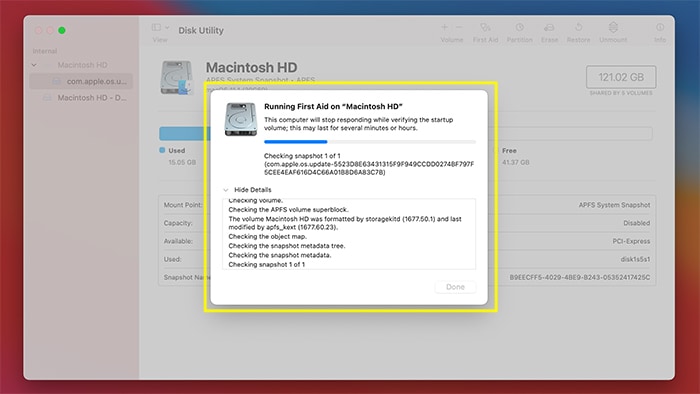Viewport: 700px width, 394px height.
Task: Click the snapshot UUID value B9EECFF5-4029...
Action: [x=580, y=278]
